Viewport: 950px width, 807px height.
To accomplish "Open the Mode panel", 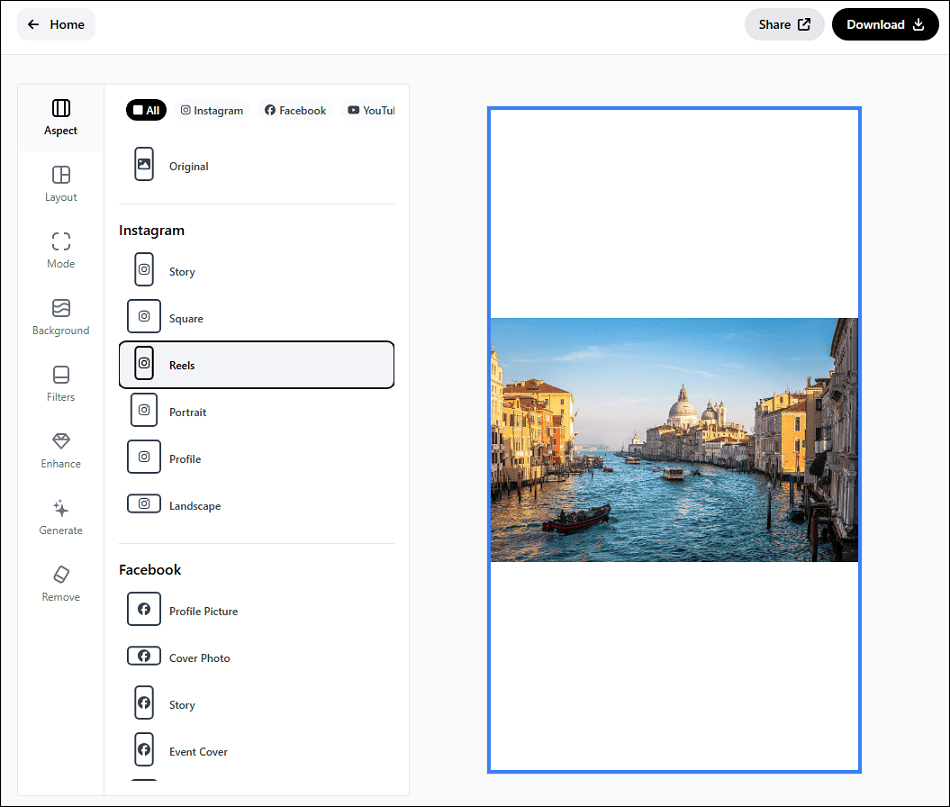I will point(60,250).
